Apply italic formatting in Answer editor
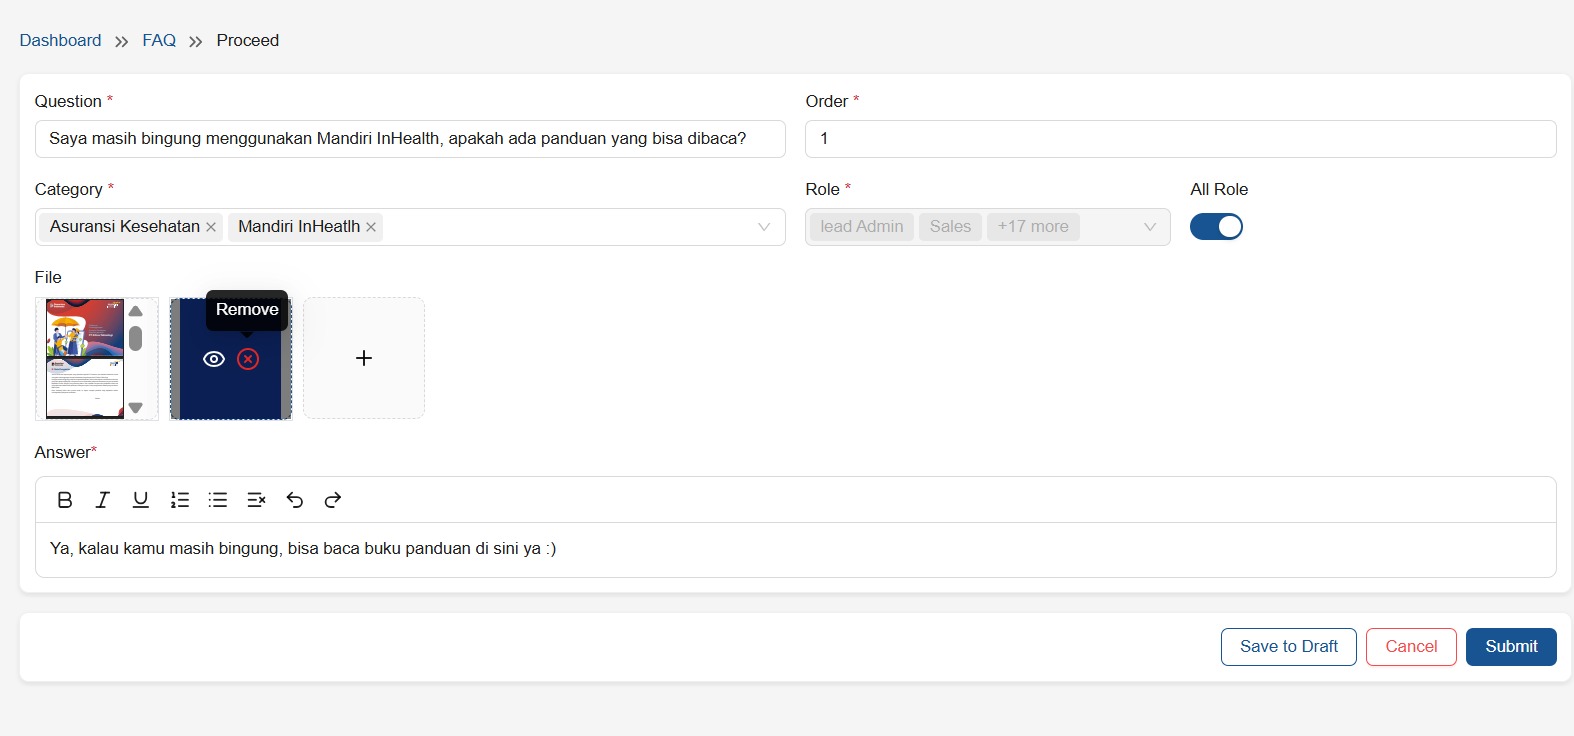 (102, 500)
